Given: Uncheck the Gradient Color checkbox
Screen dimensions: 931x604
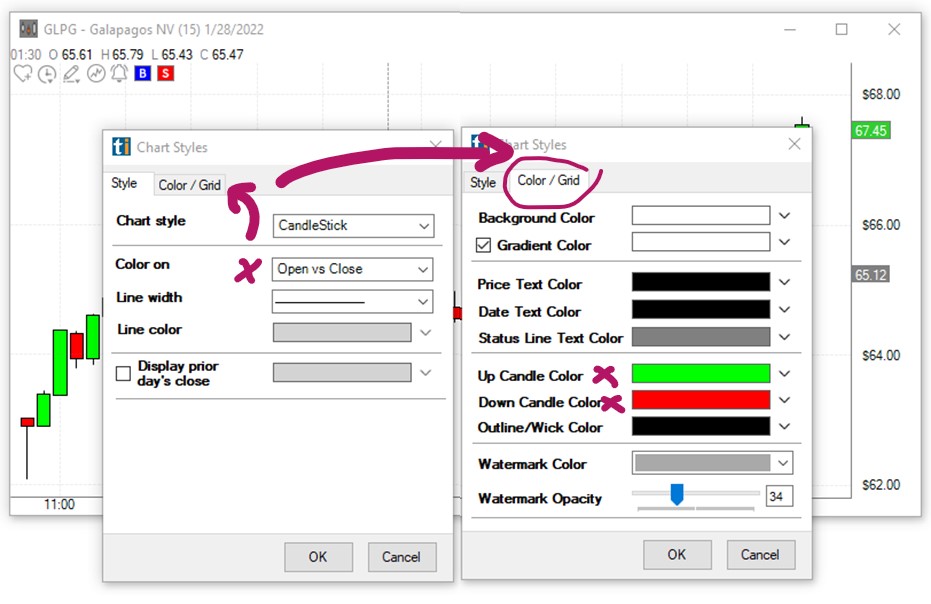Looking at the screenshot, I should pyautogui.click(x=484, y=245).
